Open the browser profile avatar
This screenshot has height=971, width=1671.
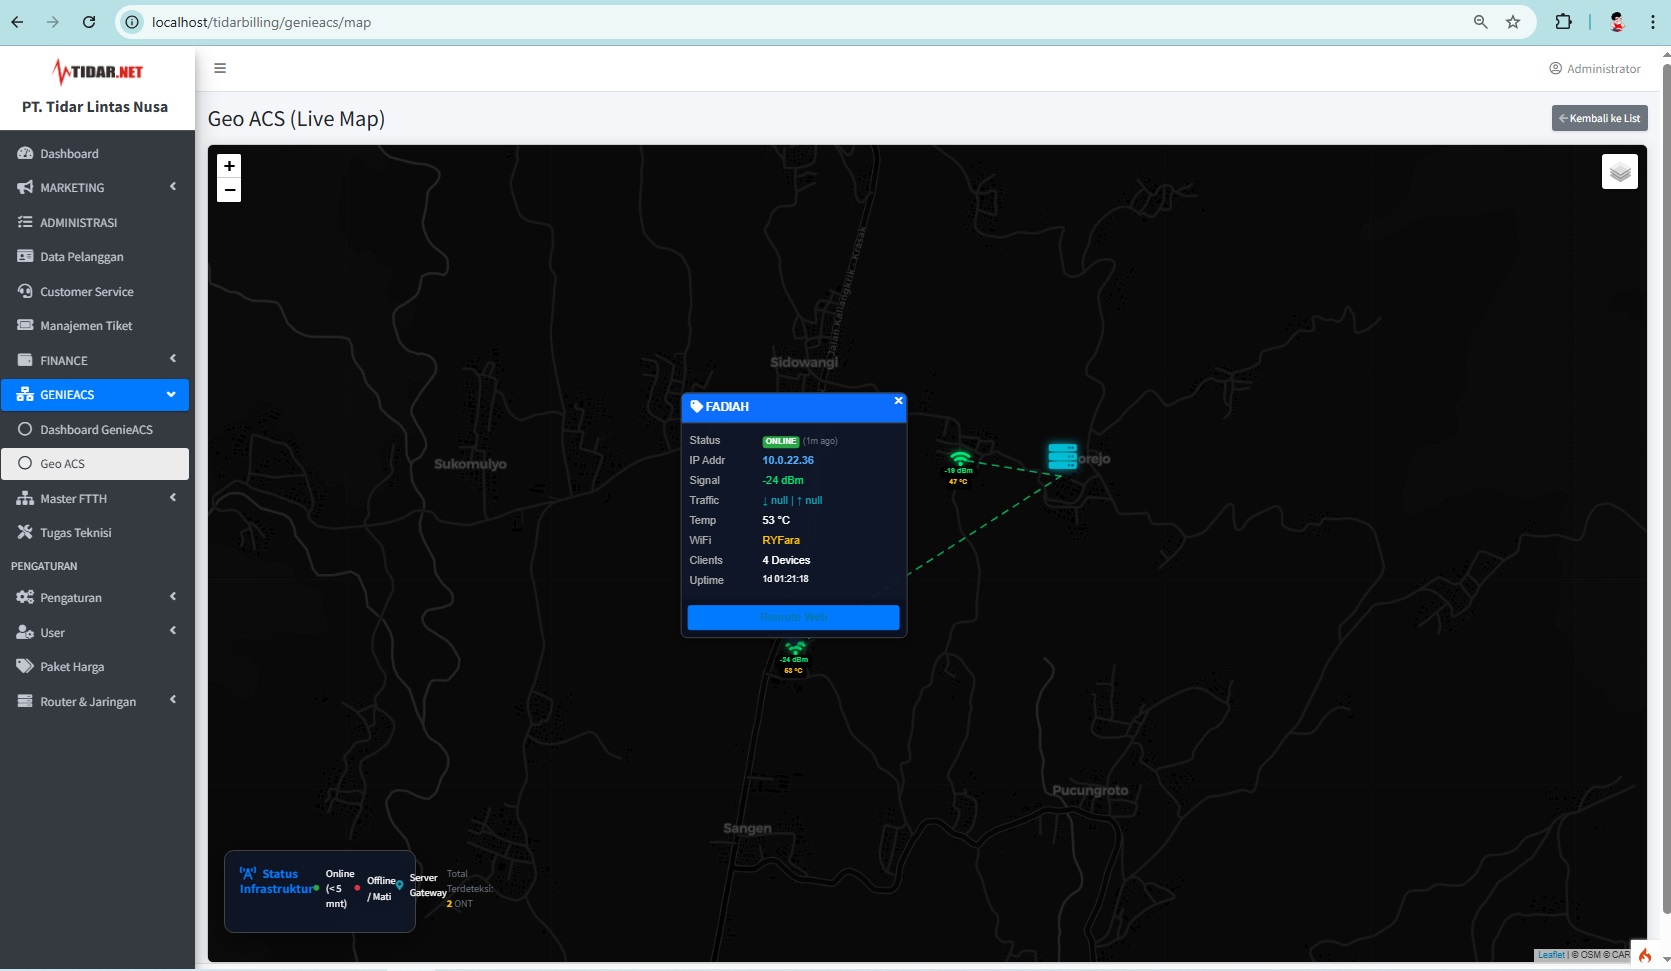pyautogui.click(x=1617, y=22)
